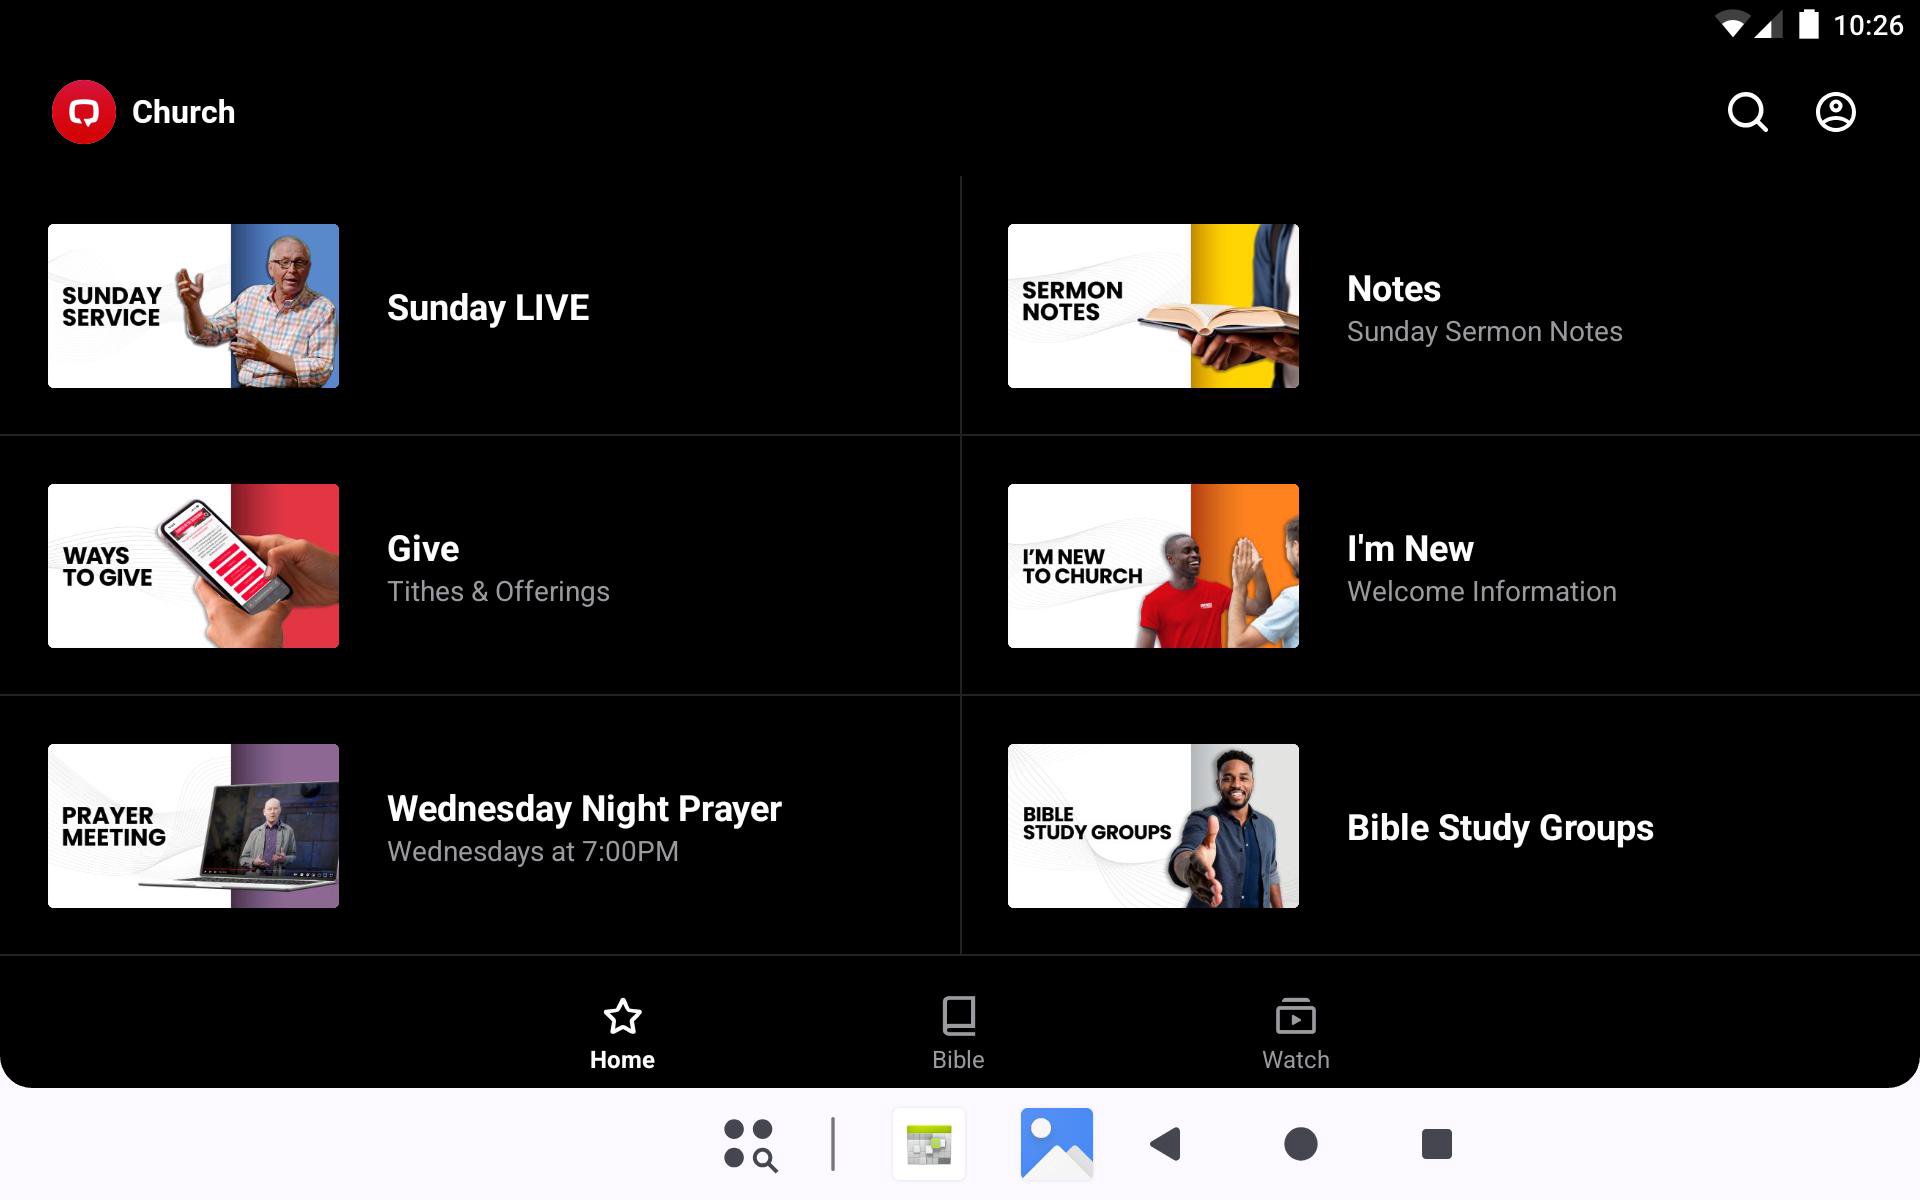The image size is (1920, 1200).
Task: Launch the gallery photos app icon
Action: [x=1056, y=1144]
